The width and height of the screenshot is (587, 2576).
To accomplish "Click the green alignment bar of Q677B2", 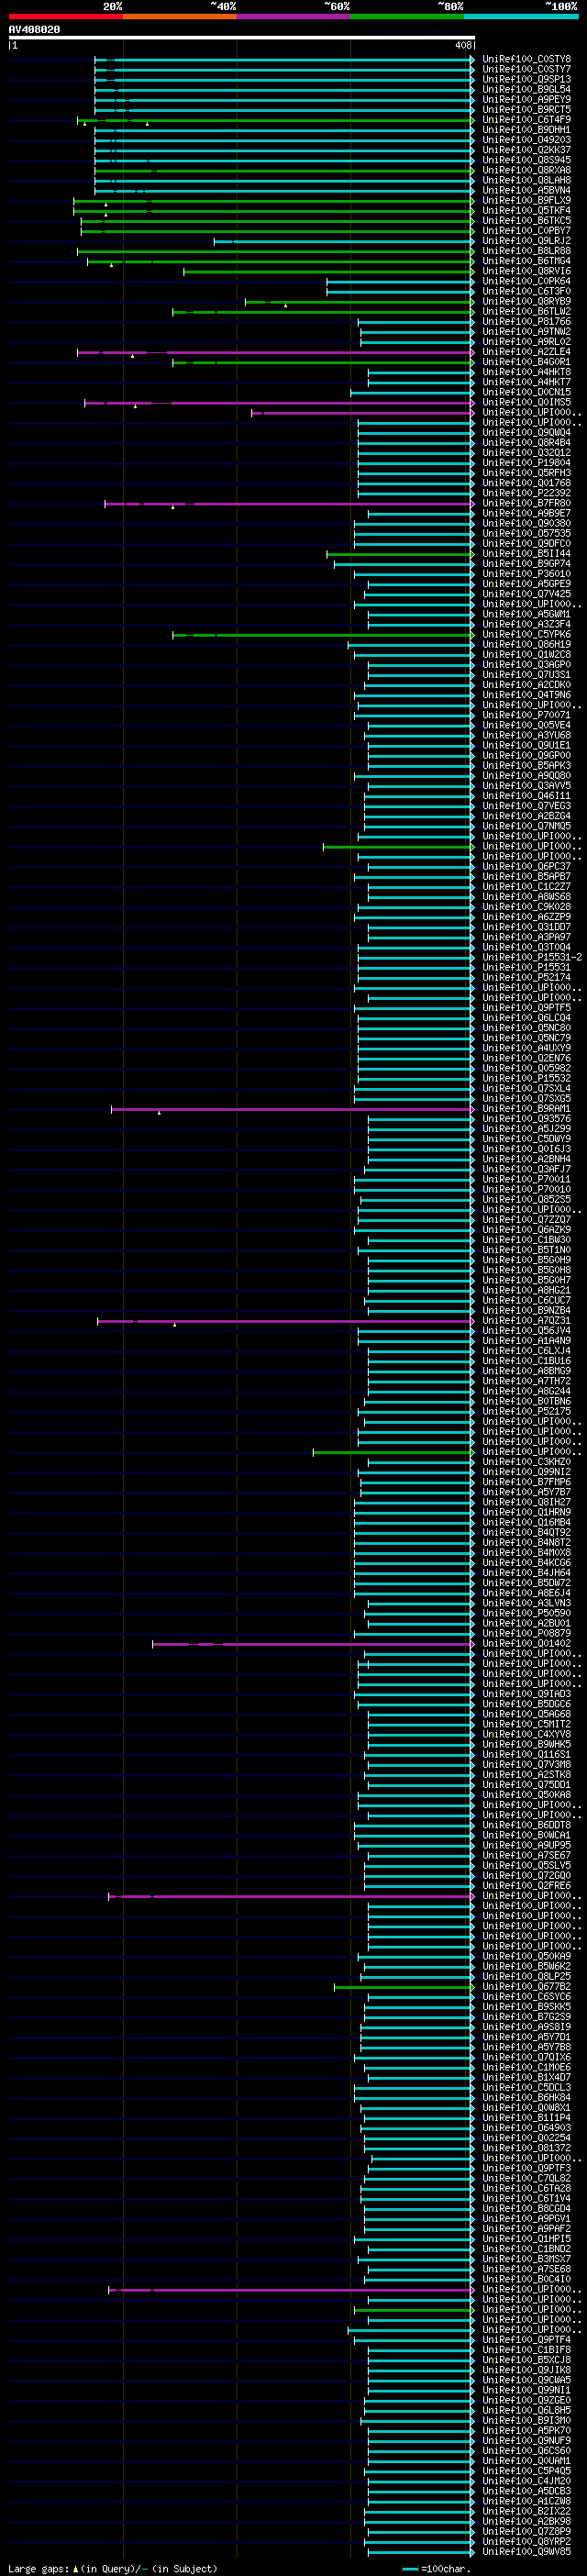I will click(404, 1987).
